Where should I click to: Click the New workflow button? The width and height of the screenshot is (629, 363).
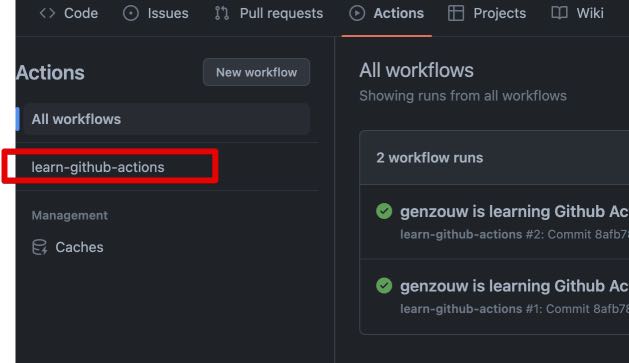point(256,72)
